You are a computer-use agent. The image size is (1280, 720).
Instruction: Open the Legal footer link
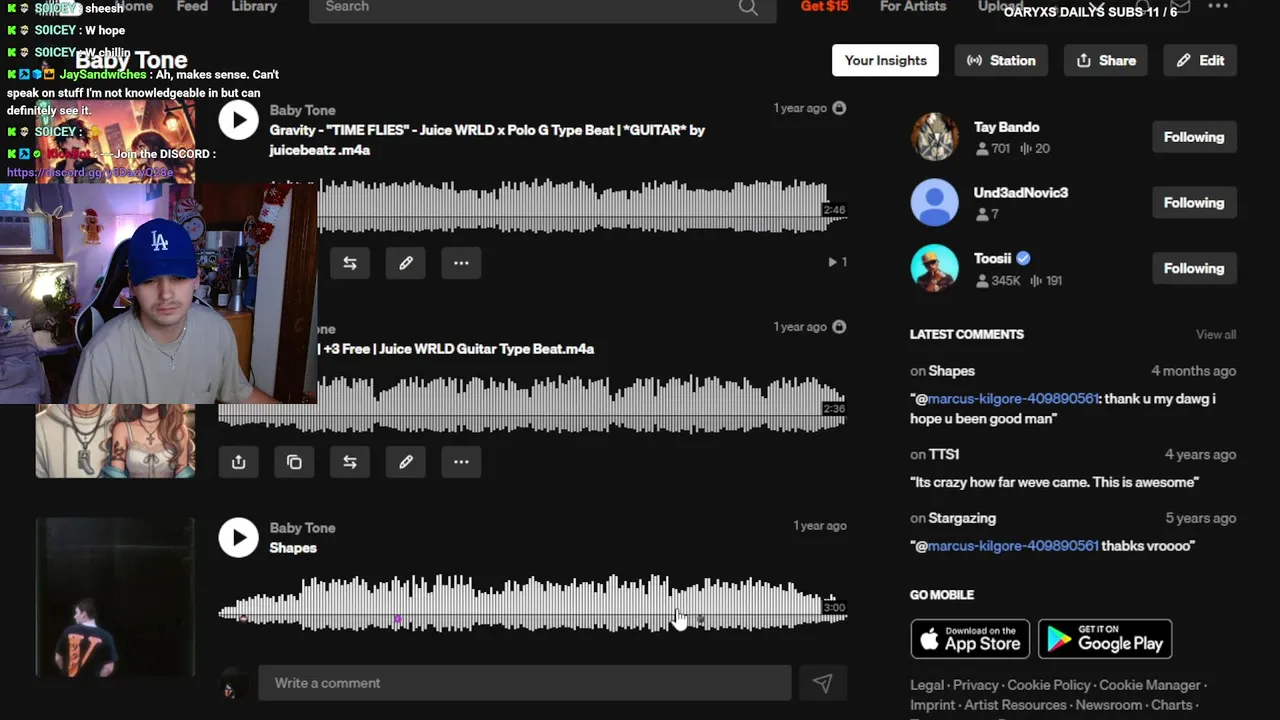point(927,685)
